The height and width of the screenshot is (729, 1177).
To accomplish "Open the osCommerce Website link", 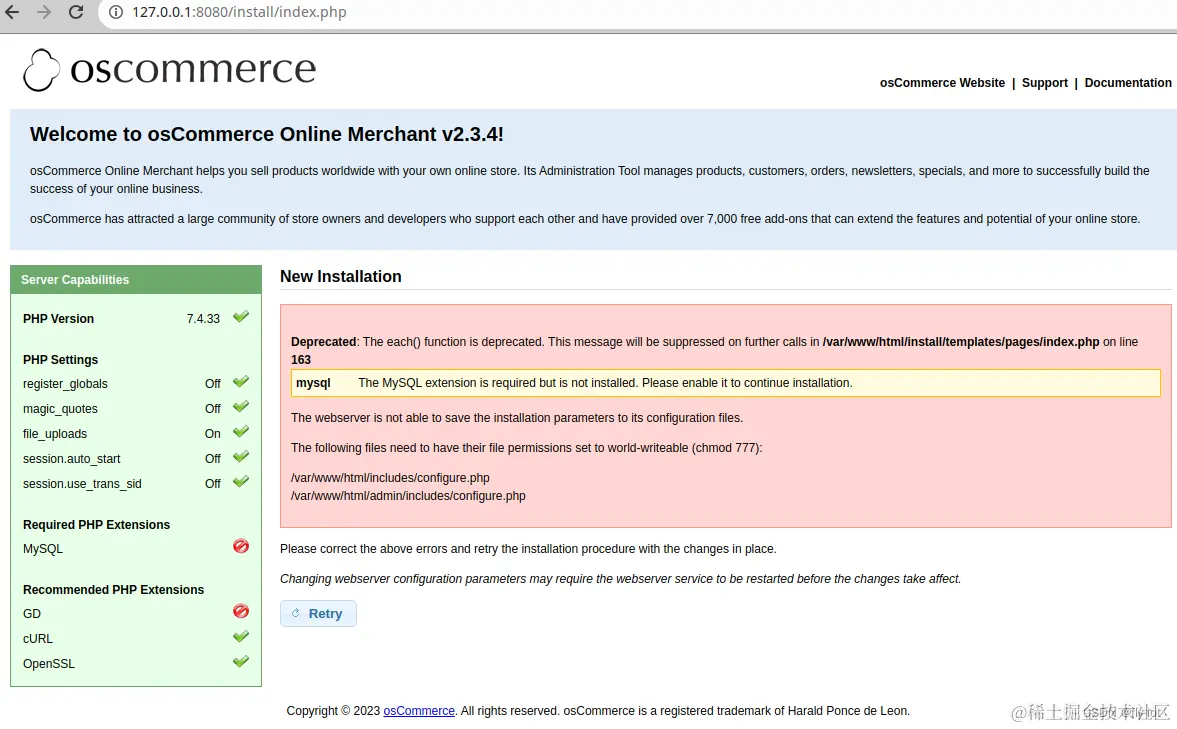I will (942, 83).
